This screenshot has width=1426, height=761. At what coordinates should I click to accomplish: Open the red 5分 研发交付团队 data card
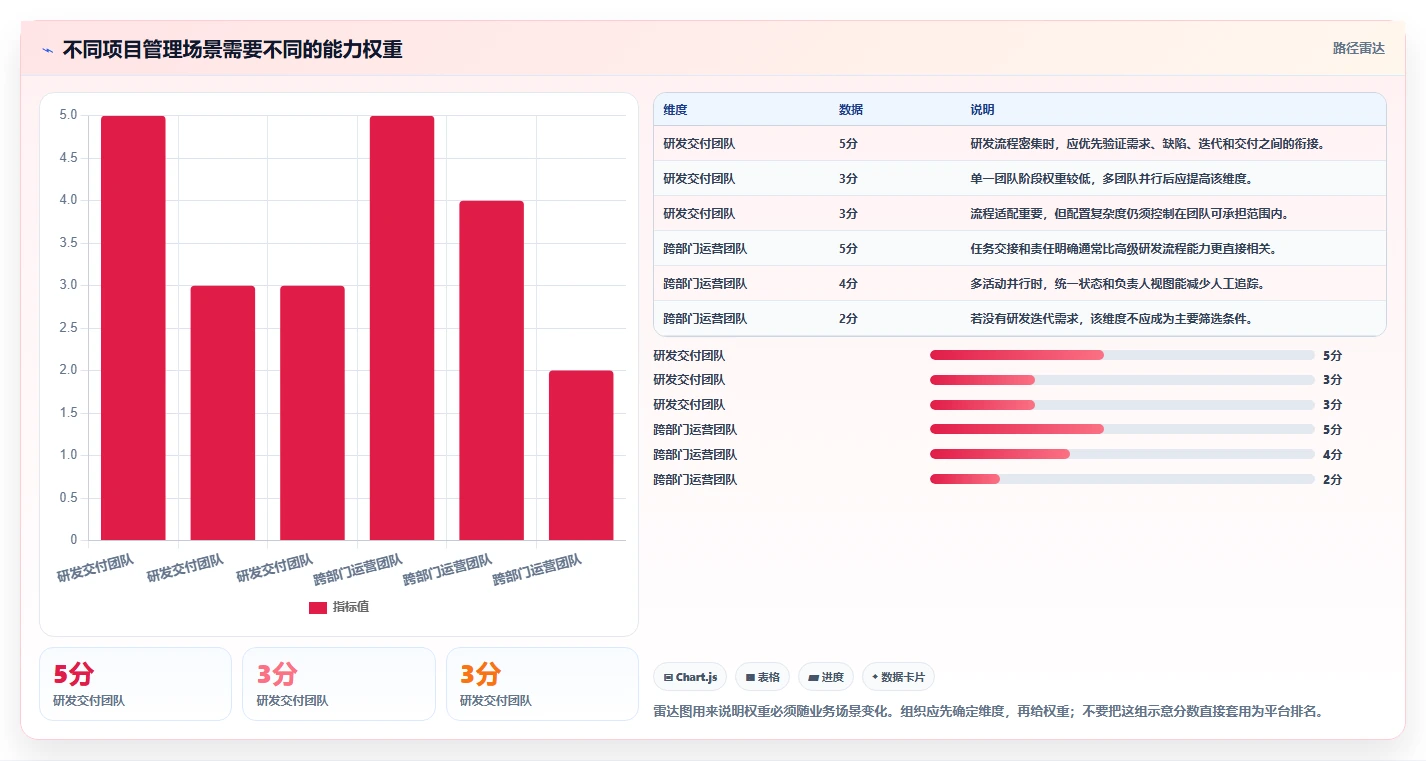coord(135,684)
